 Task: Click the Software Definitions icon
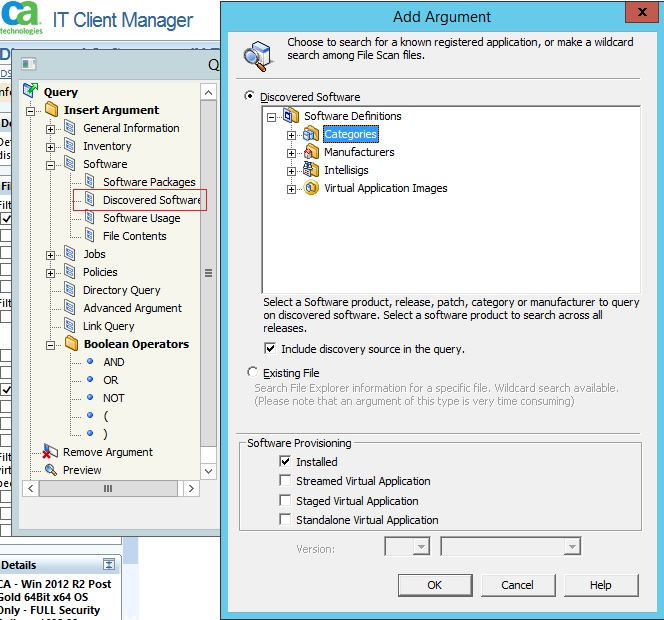click(x=291, y=115)
